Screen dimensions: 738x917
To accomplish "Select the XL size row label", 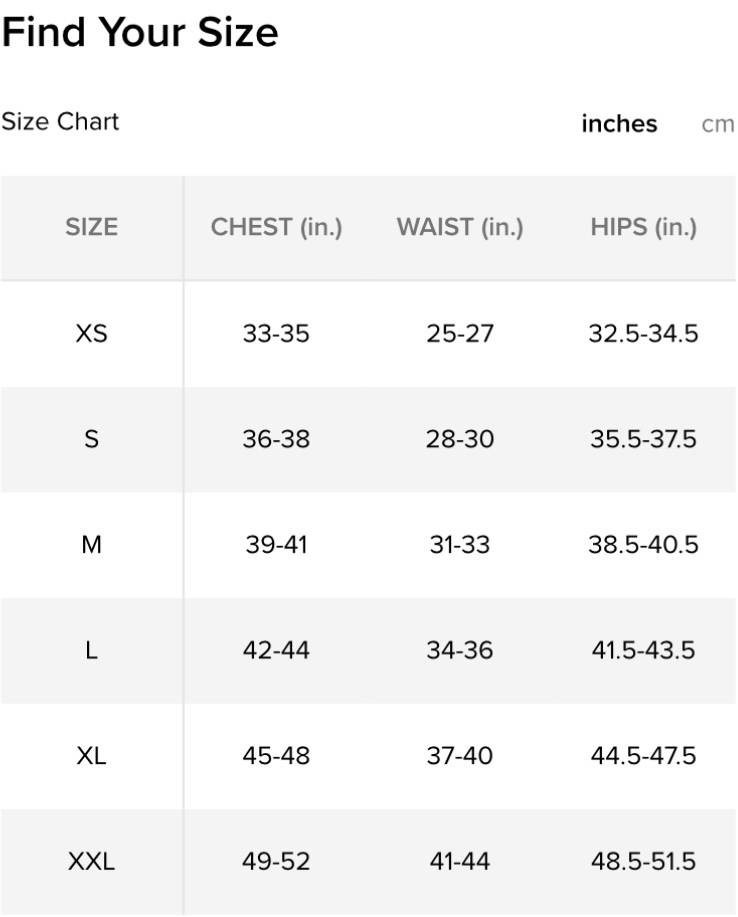I will point(91,756).
